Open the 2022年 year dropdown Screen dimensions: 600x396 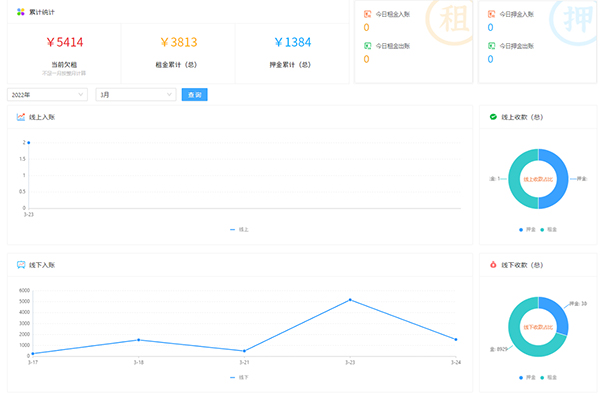(47, 95)
